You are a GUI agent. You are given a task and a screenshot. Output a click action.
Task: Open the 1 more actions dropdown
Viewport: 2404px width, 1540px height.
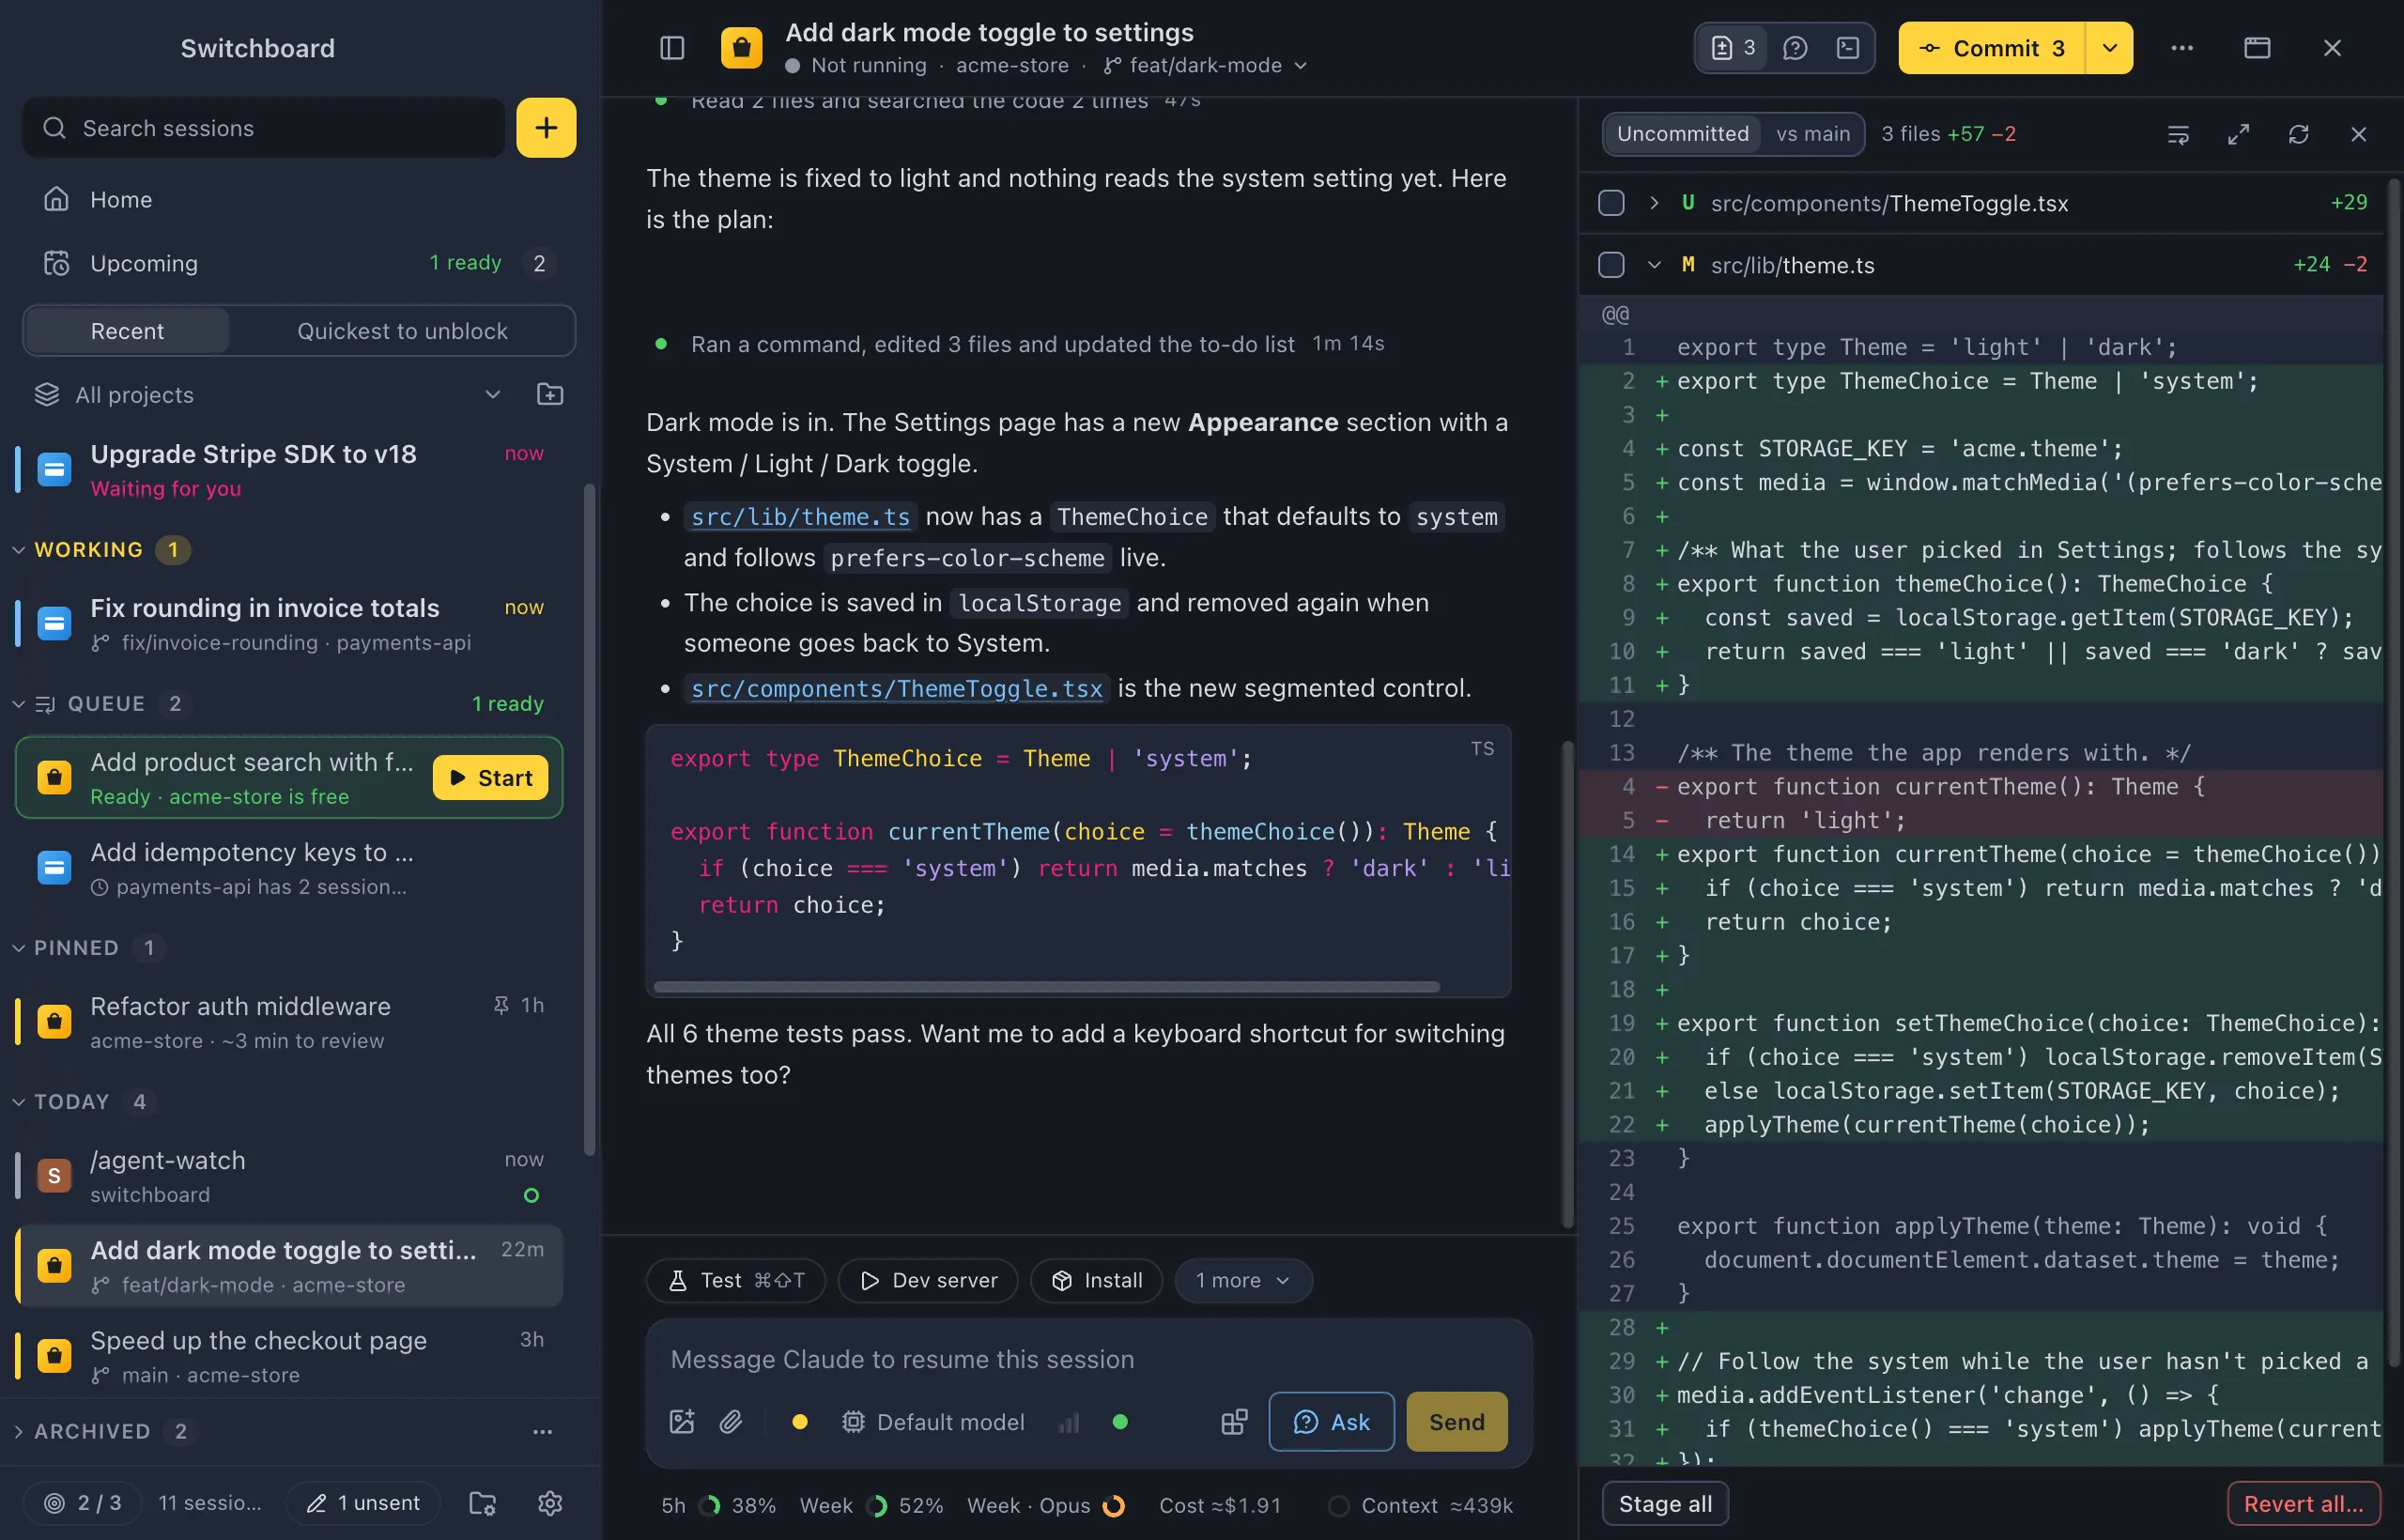[1243, 1281]
